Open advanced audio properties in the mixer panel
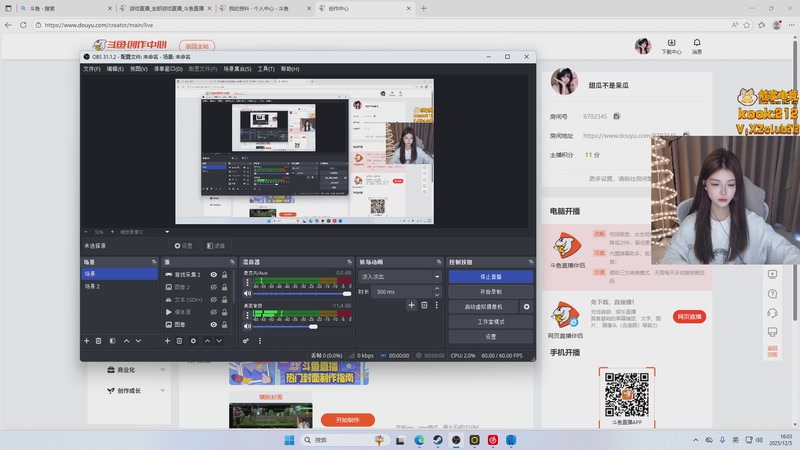800x450 pixels. 246,341
